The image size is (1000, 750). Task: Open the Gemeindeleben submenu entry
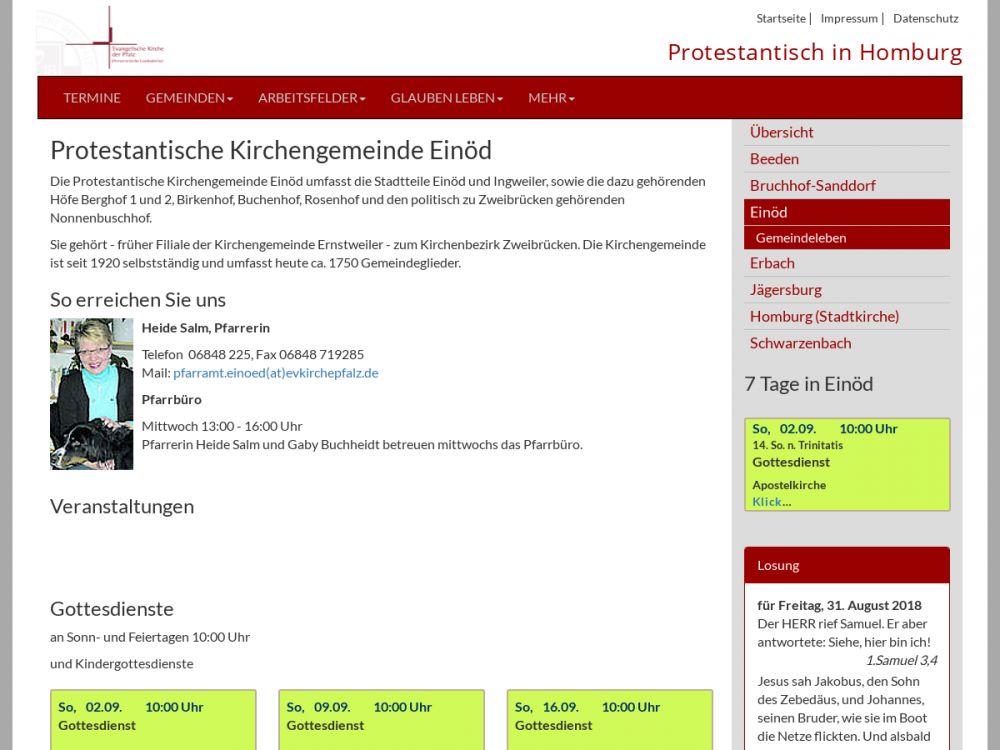click(x=801, y=238)
